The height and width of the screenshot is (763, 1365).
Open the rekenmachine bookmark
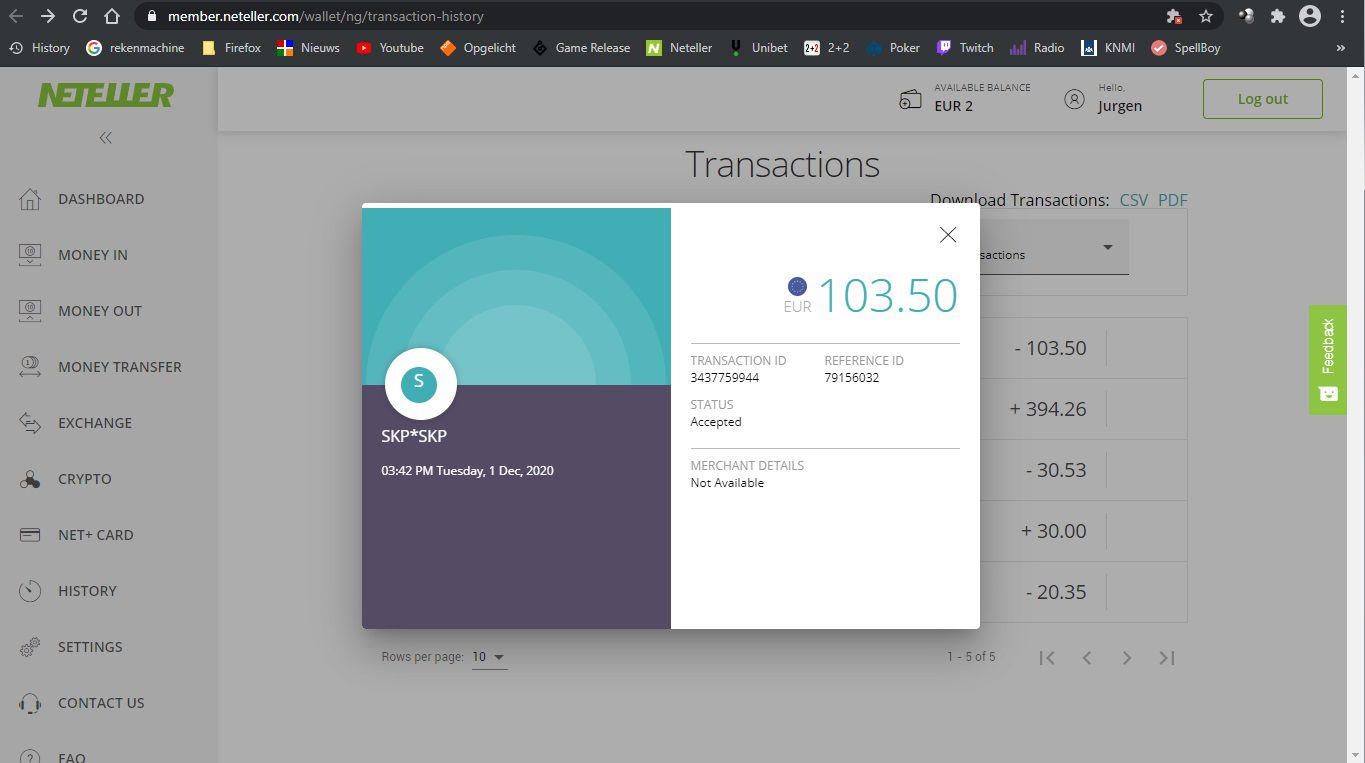[135, 48]
